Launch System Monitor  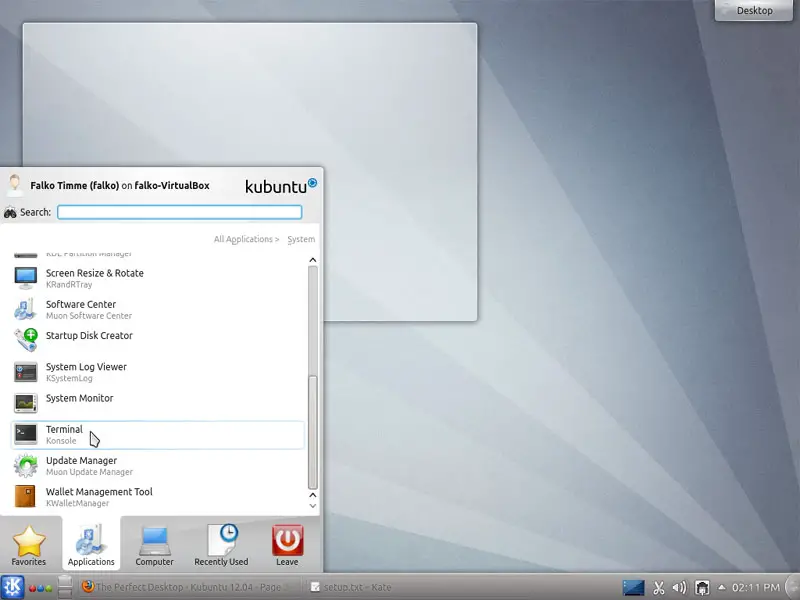point(158,404)
